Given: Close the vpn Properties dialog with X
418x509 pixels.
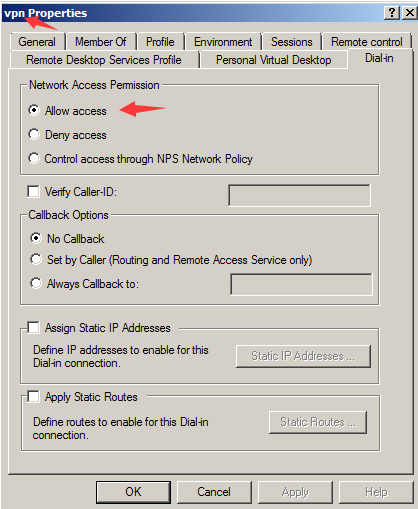Looking at the screenshot, I should pos(409,13).
